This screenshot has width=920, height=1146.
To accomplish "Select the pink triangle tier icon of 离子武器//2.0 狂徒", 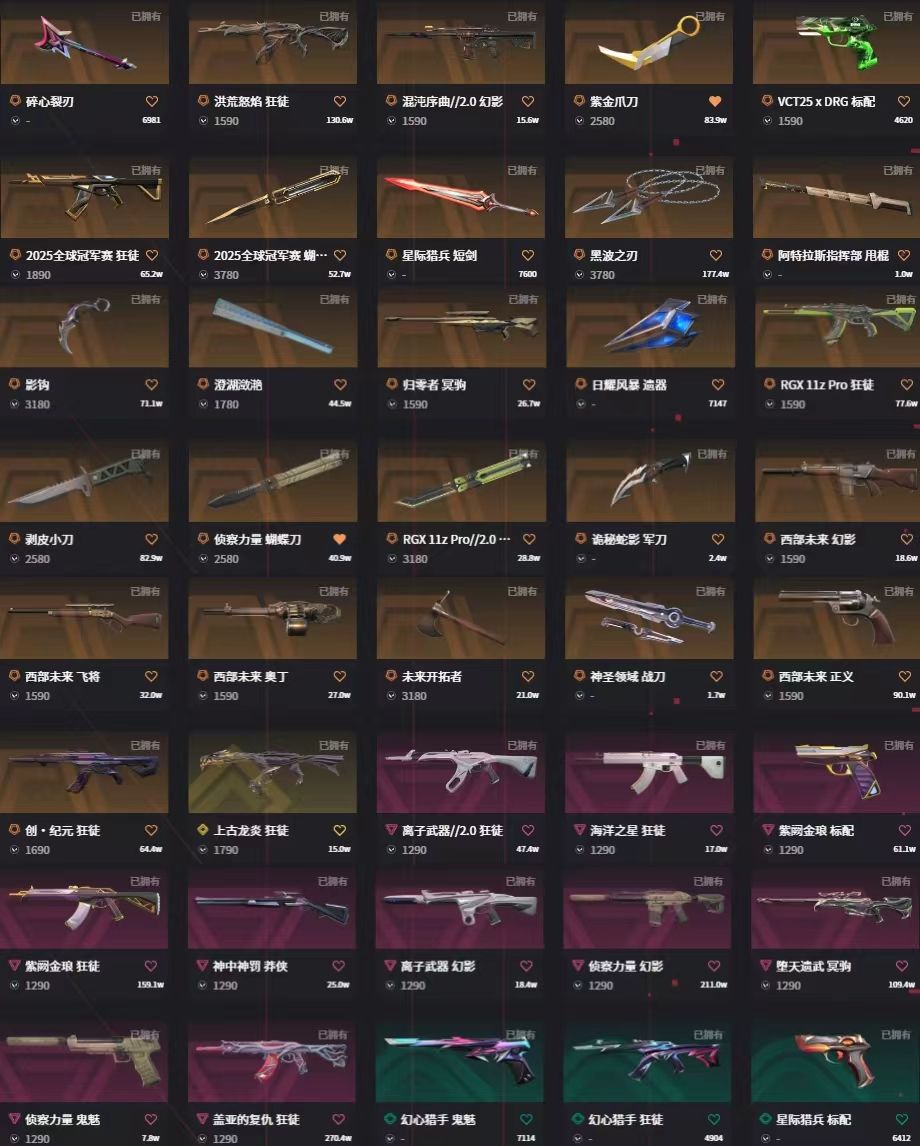I will pos(391,830).
